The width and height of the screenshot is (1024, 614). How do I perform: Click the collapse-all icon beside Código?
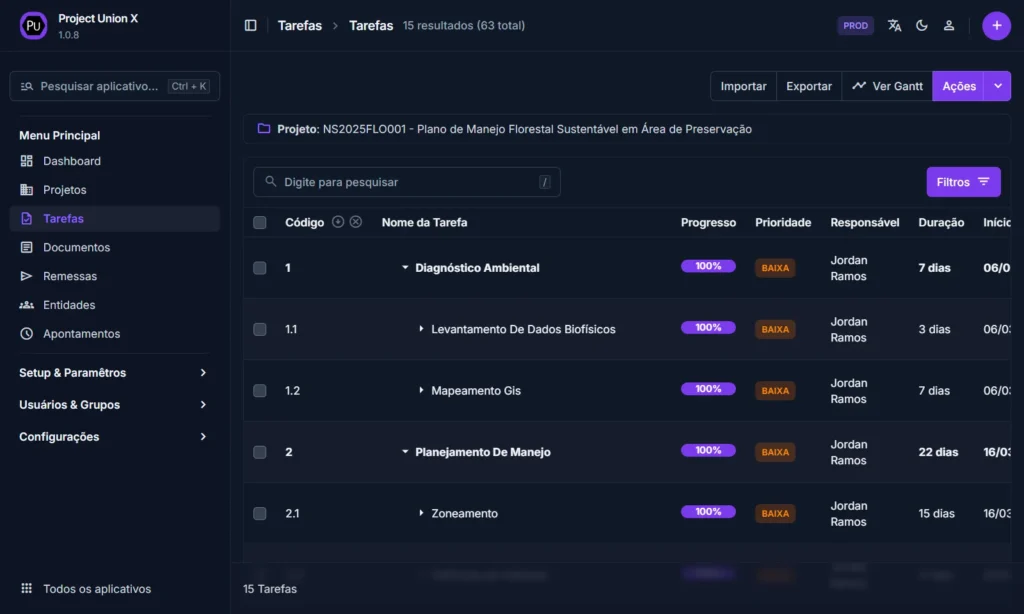pyautogui.click(x=355, y=222)
